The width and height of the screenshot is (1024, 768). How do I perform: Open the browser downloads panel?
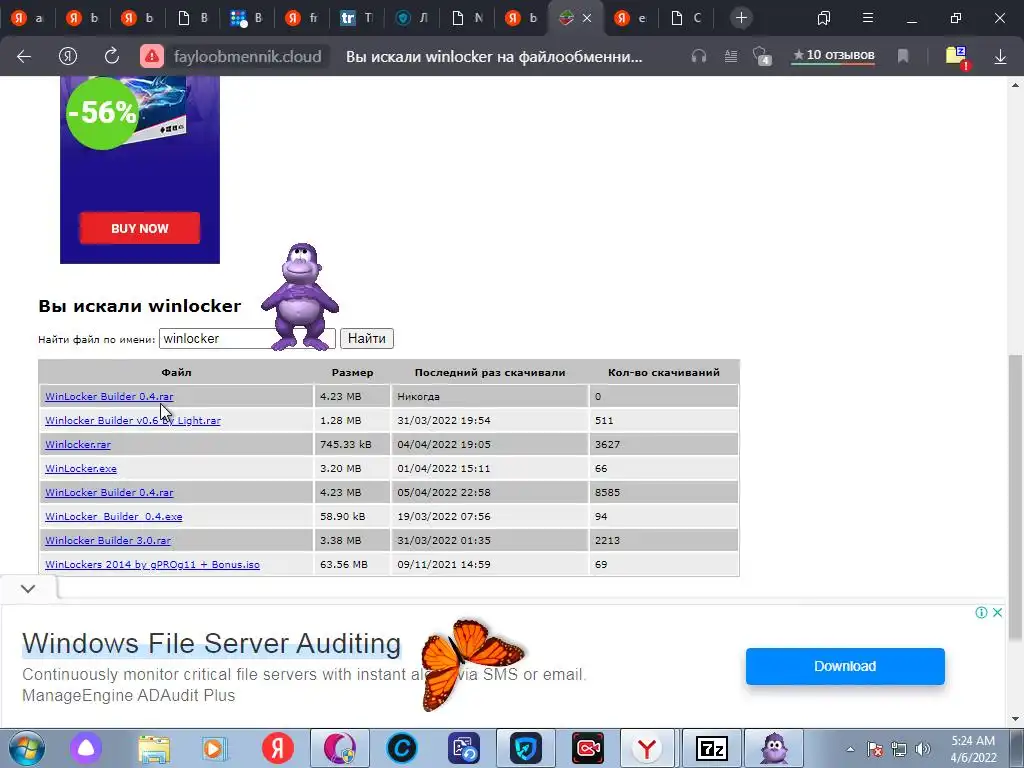pos(1000,57)
